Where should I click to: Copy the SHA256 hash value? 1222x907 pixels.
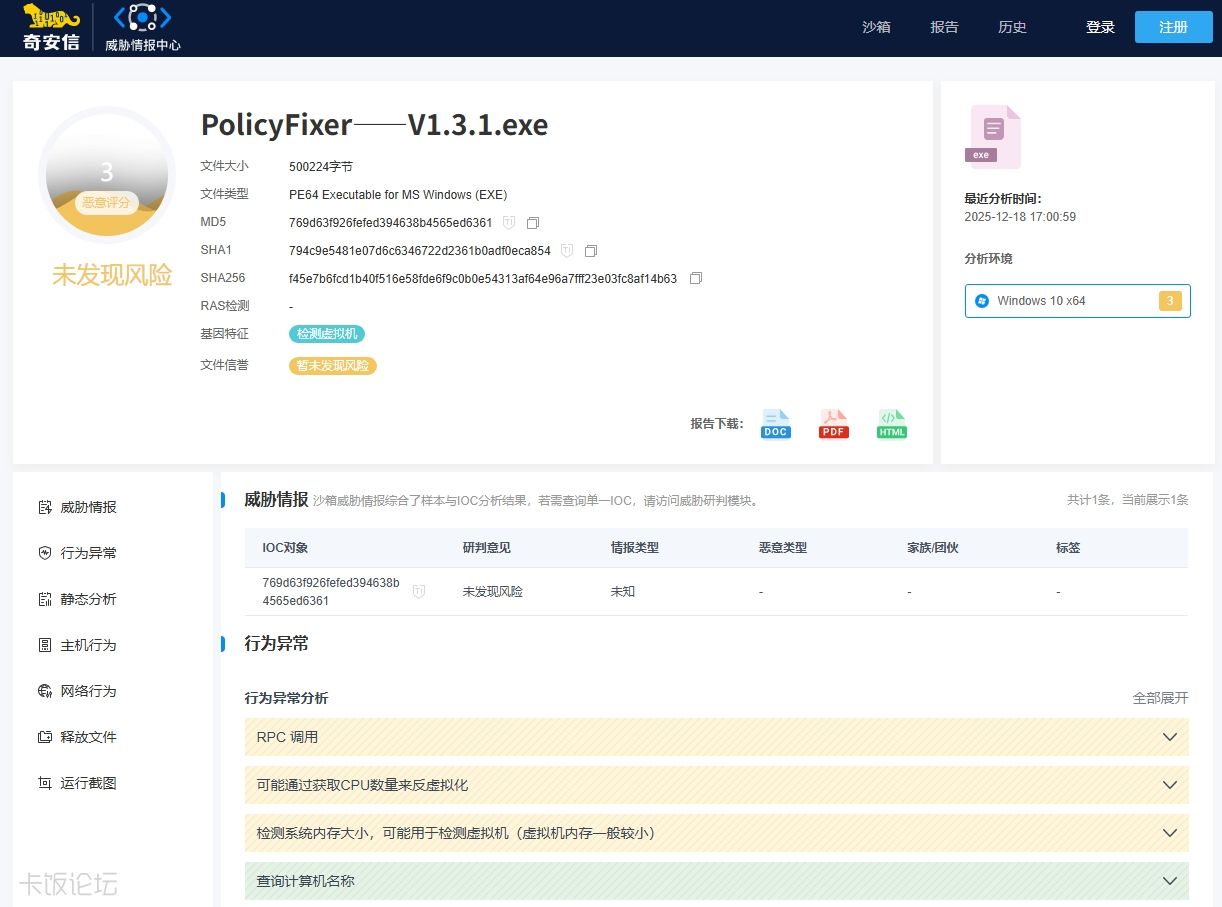695,278
